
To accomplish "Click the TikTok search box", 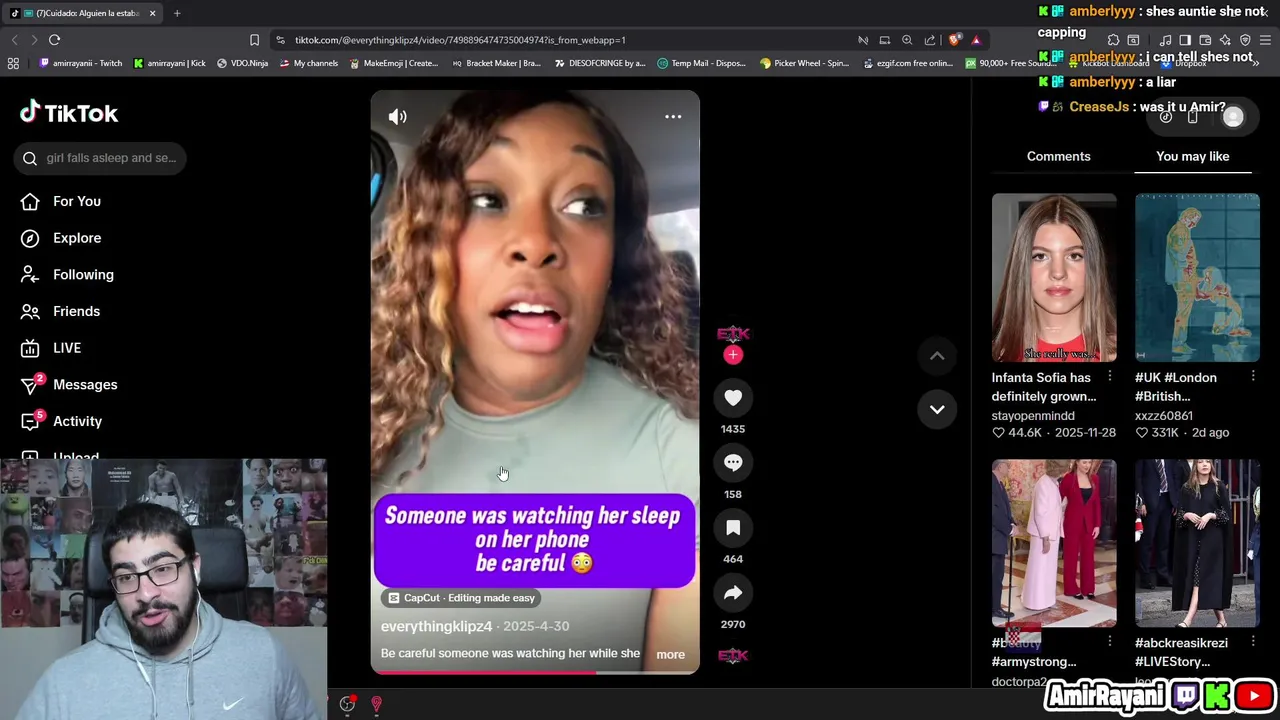I will click(100, 158).
